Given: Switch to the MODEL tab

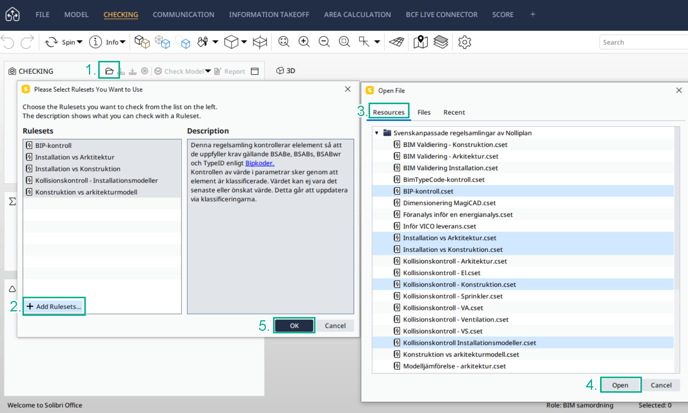Looking at the screenshot, I should pos(76,14).
